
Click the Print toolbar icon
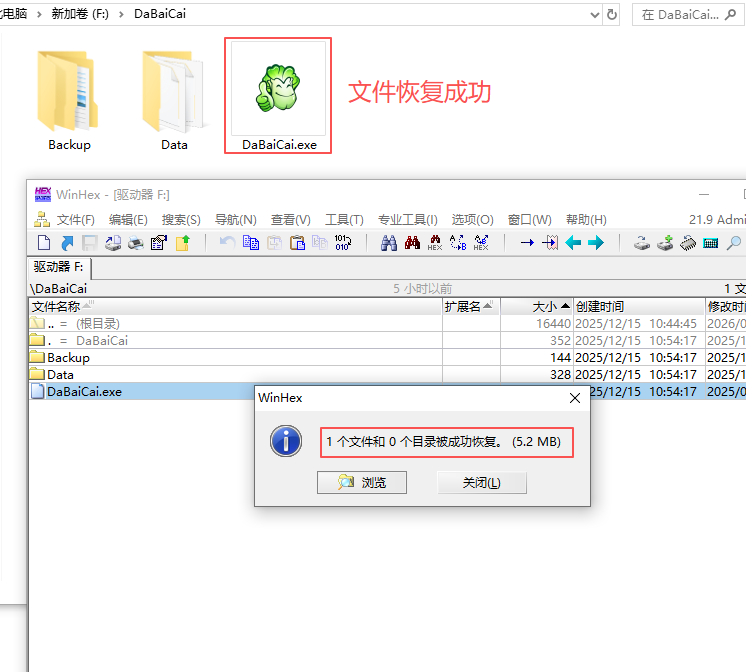tap(136, 243)
